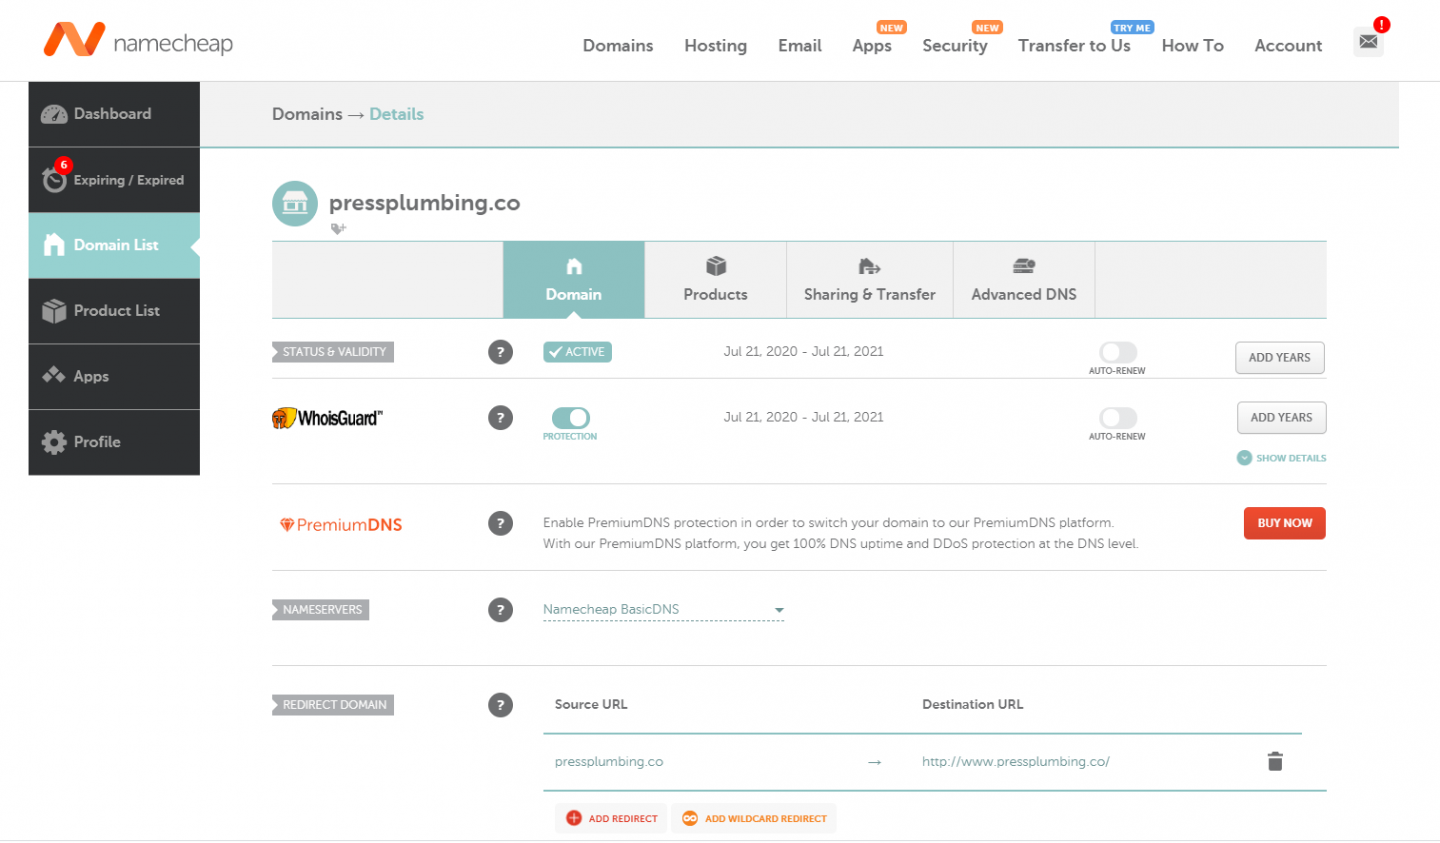1440x843 pixels.
Task: Open the Security top menu
Action: [955, 45]
